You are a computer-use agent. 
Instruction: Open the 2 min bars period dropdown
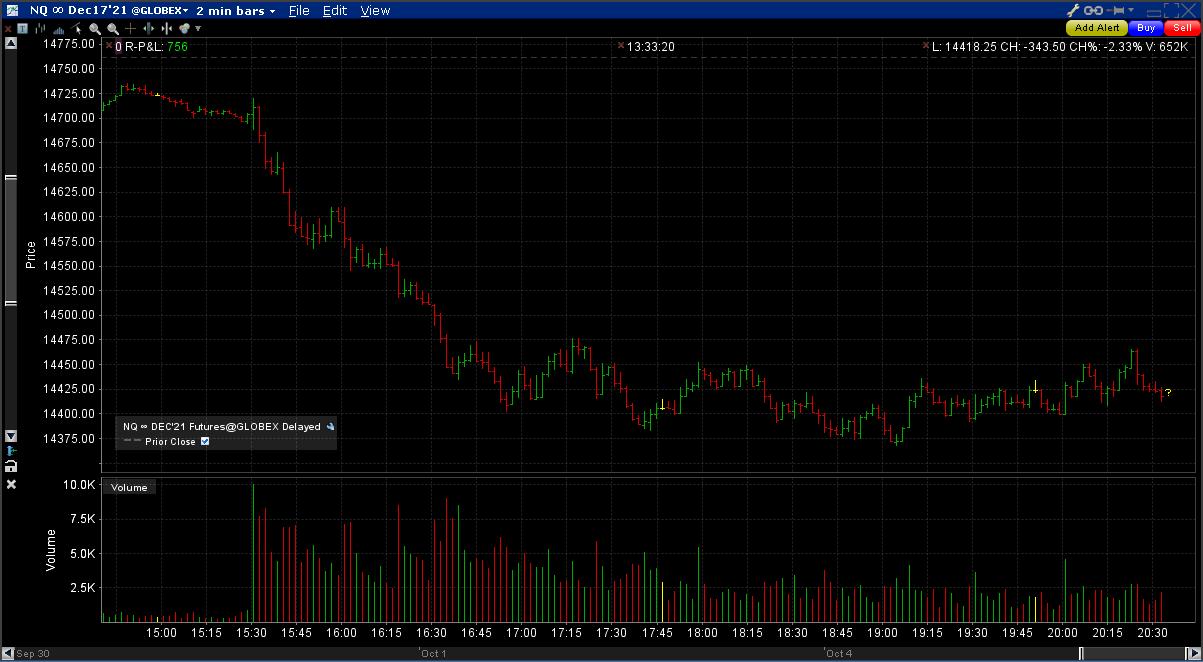[x=236, y=10]
